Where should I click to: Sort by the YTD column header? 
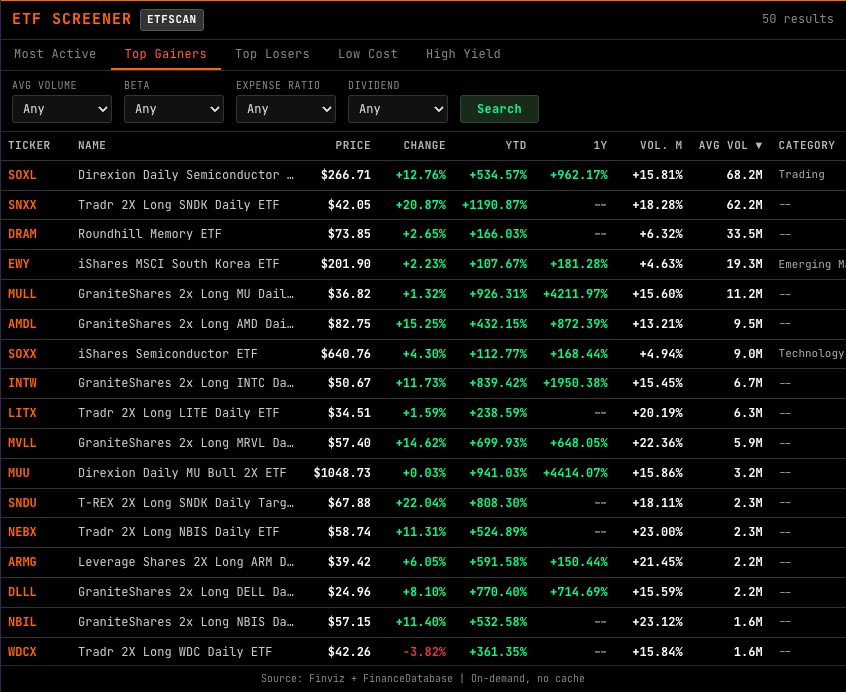tap(516, 145)
